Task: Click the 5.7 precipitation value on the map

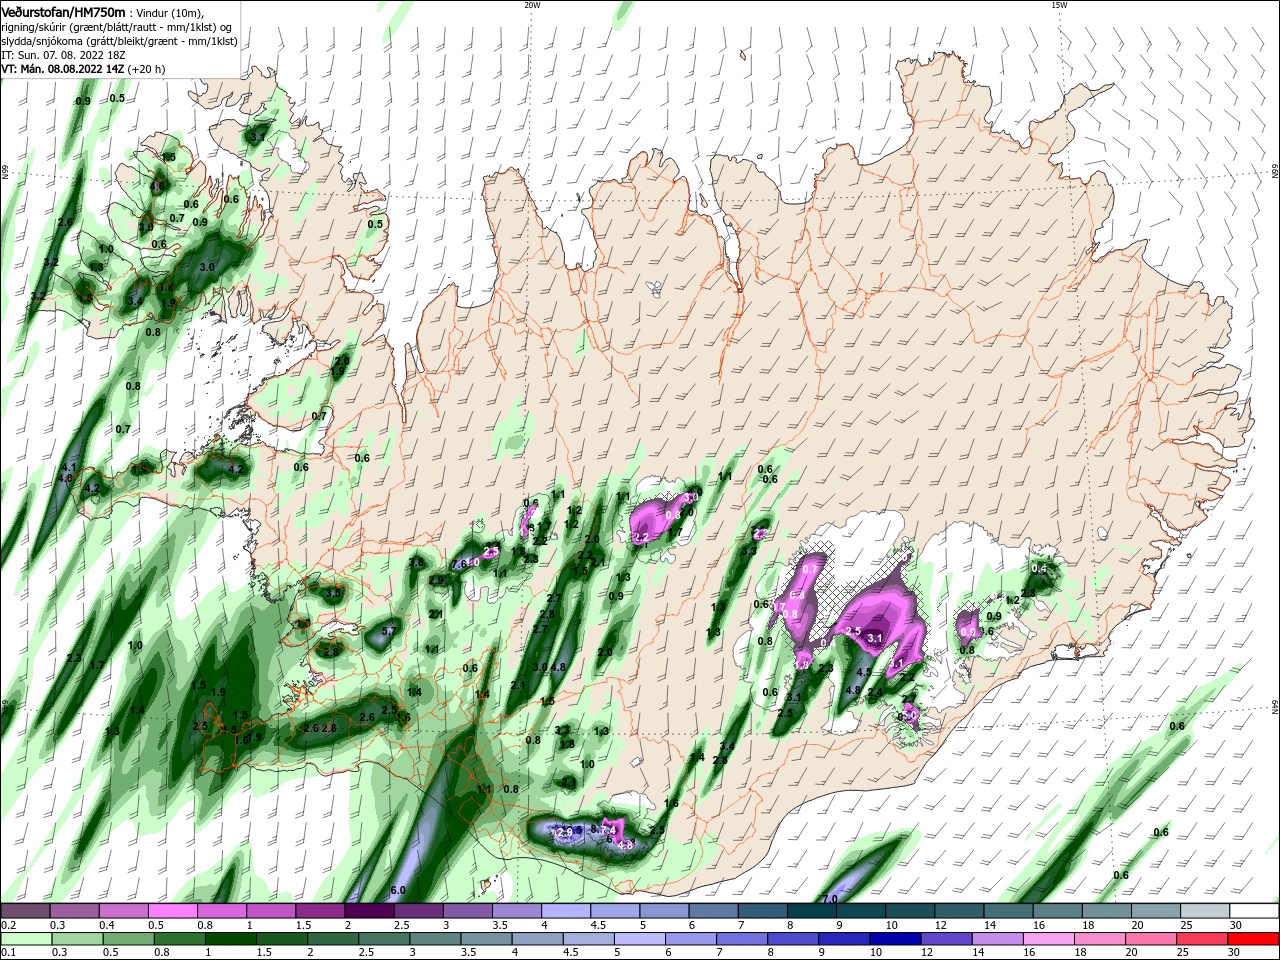Action: pyautogui.click(x=391, y=631)
